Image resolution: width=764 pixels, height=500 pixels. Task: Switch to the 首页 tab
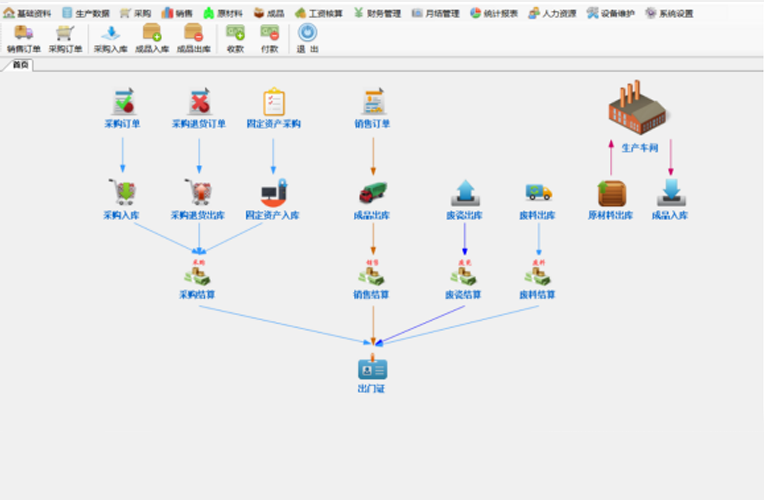[x=20, y=65]
